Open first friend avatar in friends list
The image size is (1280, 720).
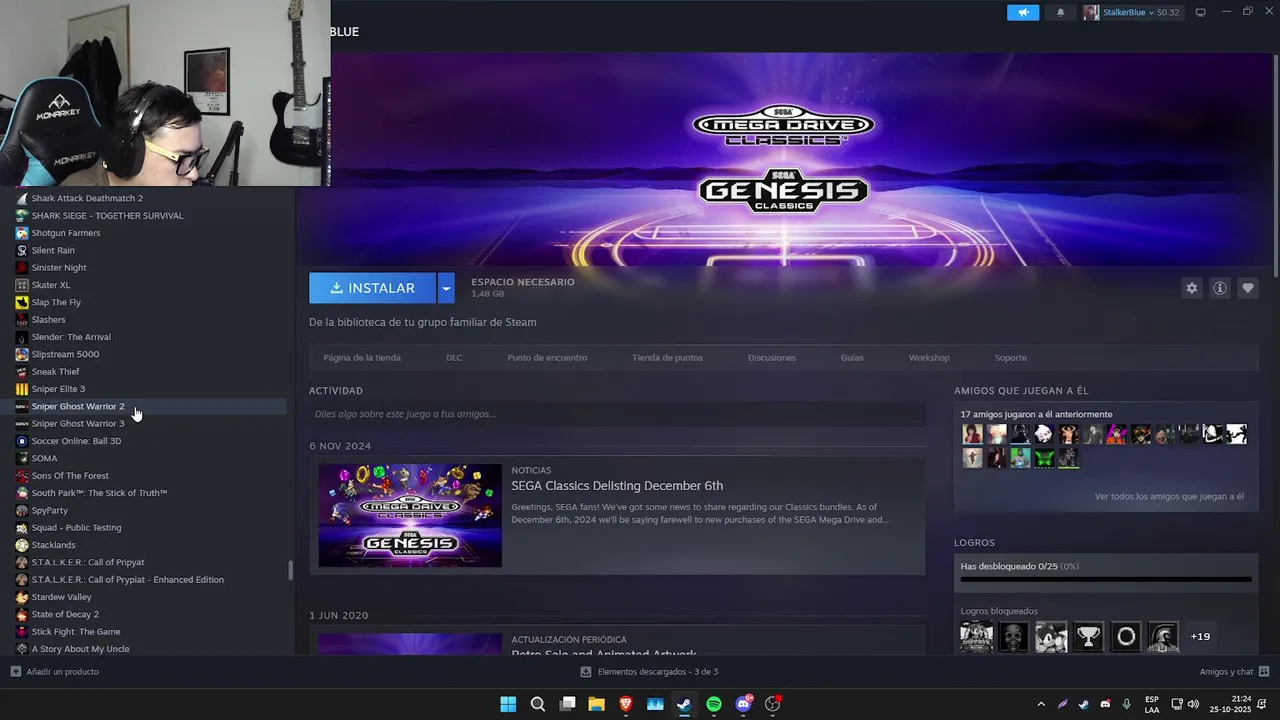(972, 434)
